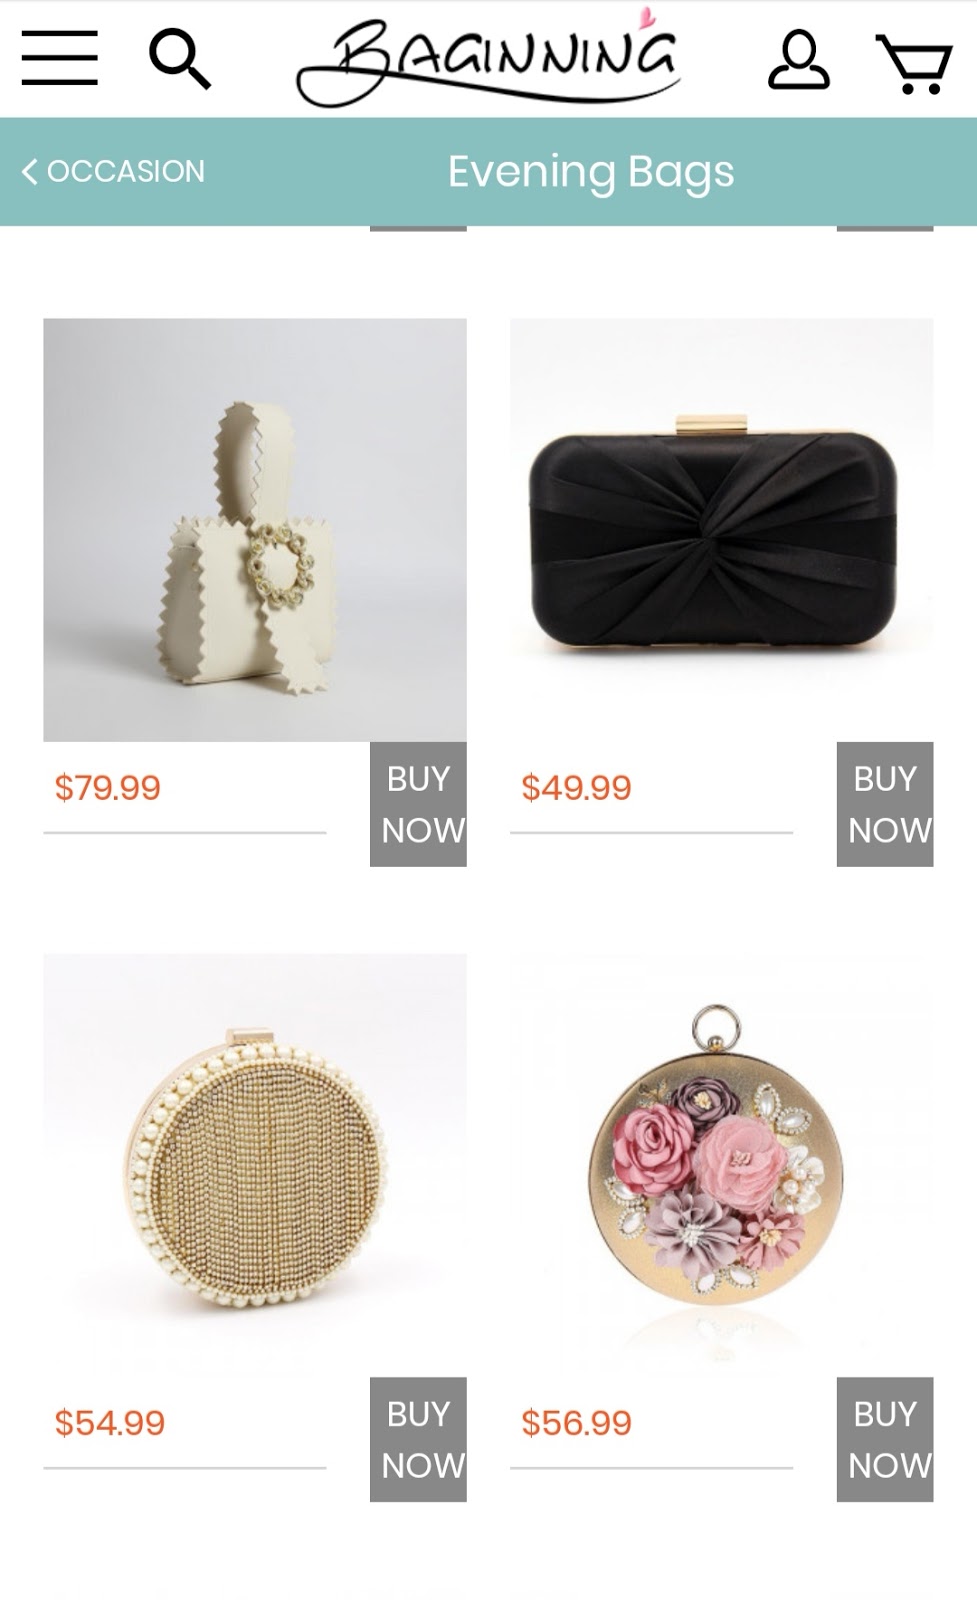Buy the $54.99 pearl round bag now
The width and height of the screenshot is (977, 1600).
coord(418,1439)
